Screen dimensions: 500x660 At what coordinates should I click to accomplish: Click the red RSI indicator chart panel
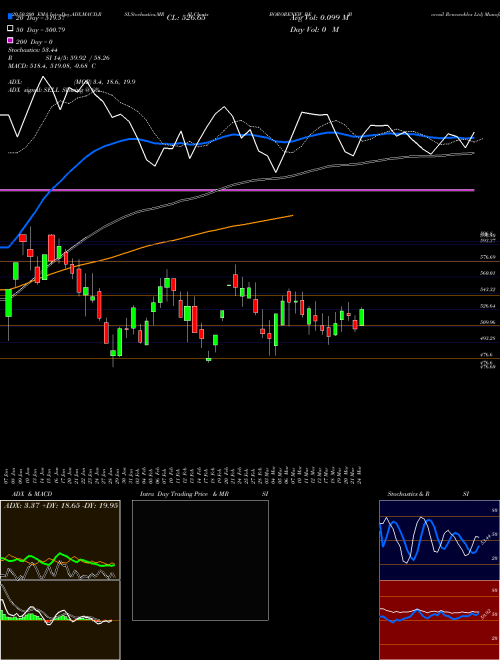click(x=439, y=620)
